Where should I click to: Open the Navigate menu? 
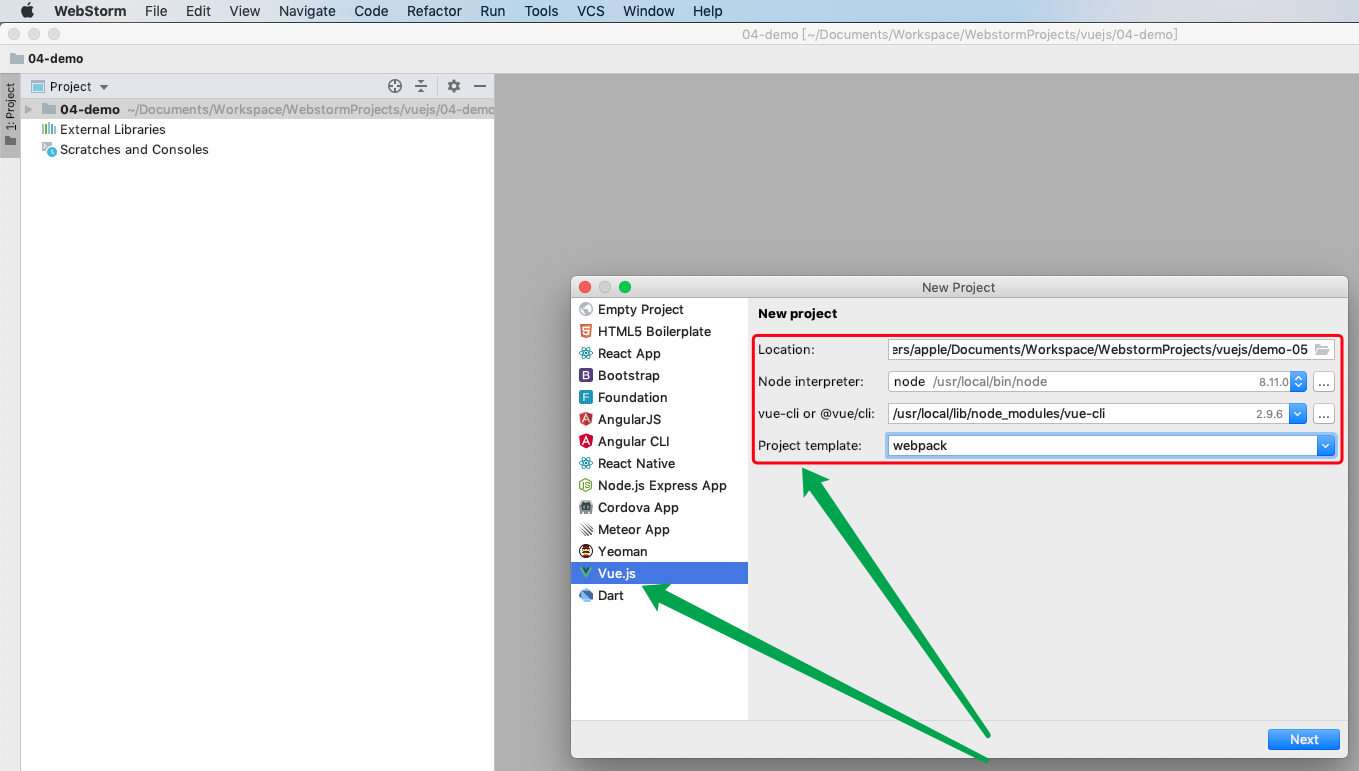point(307,11)
